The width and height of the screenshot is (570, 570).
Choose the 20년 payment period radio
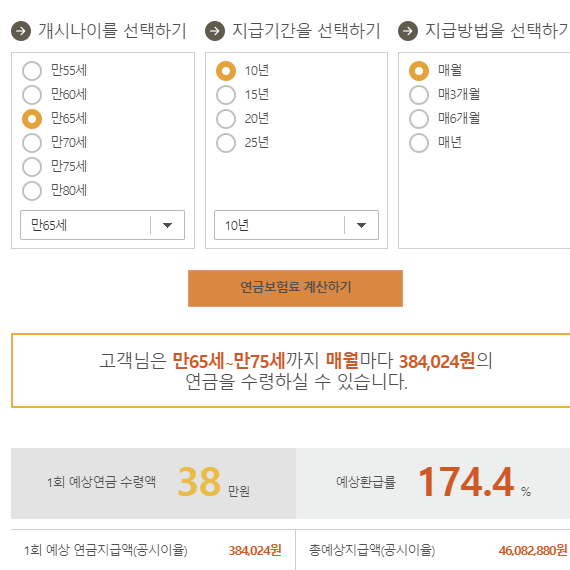226,119
